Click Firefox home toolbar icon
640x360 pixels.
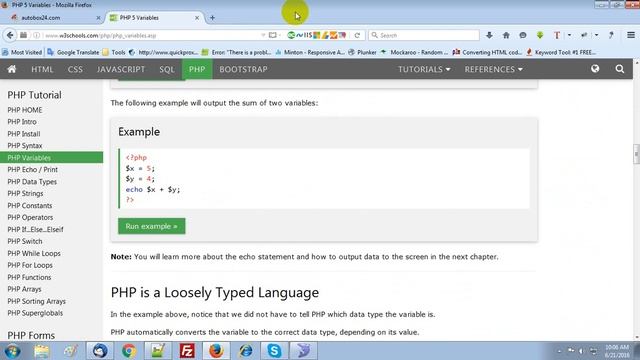tap(506, 36)
